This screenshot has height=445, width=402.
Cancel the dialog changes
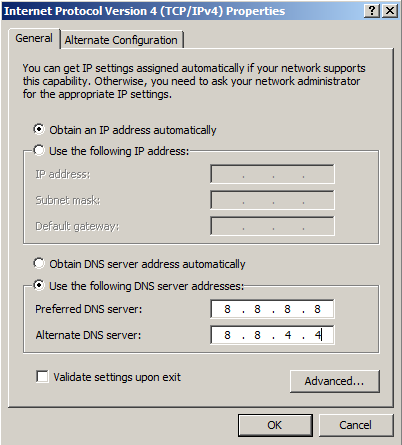click(x=356, y=425)
